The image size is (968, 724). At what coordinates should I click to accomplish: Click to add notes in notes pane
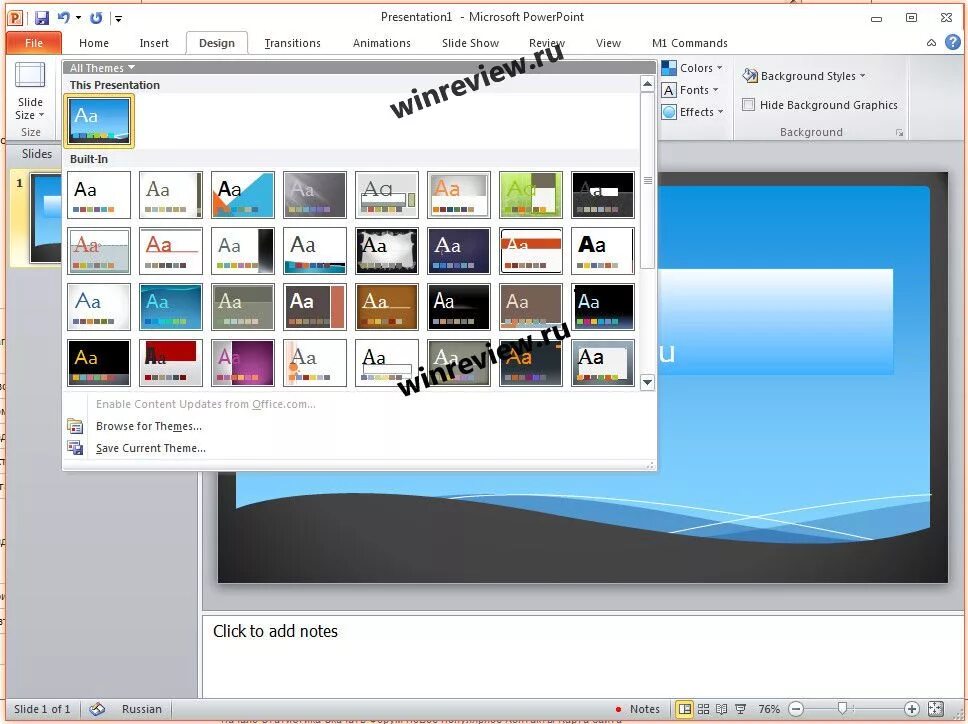275,631
